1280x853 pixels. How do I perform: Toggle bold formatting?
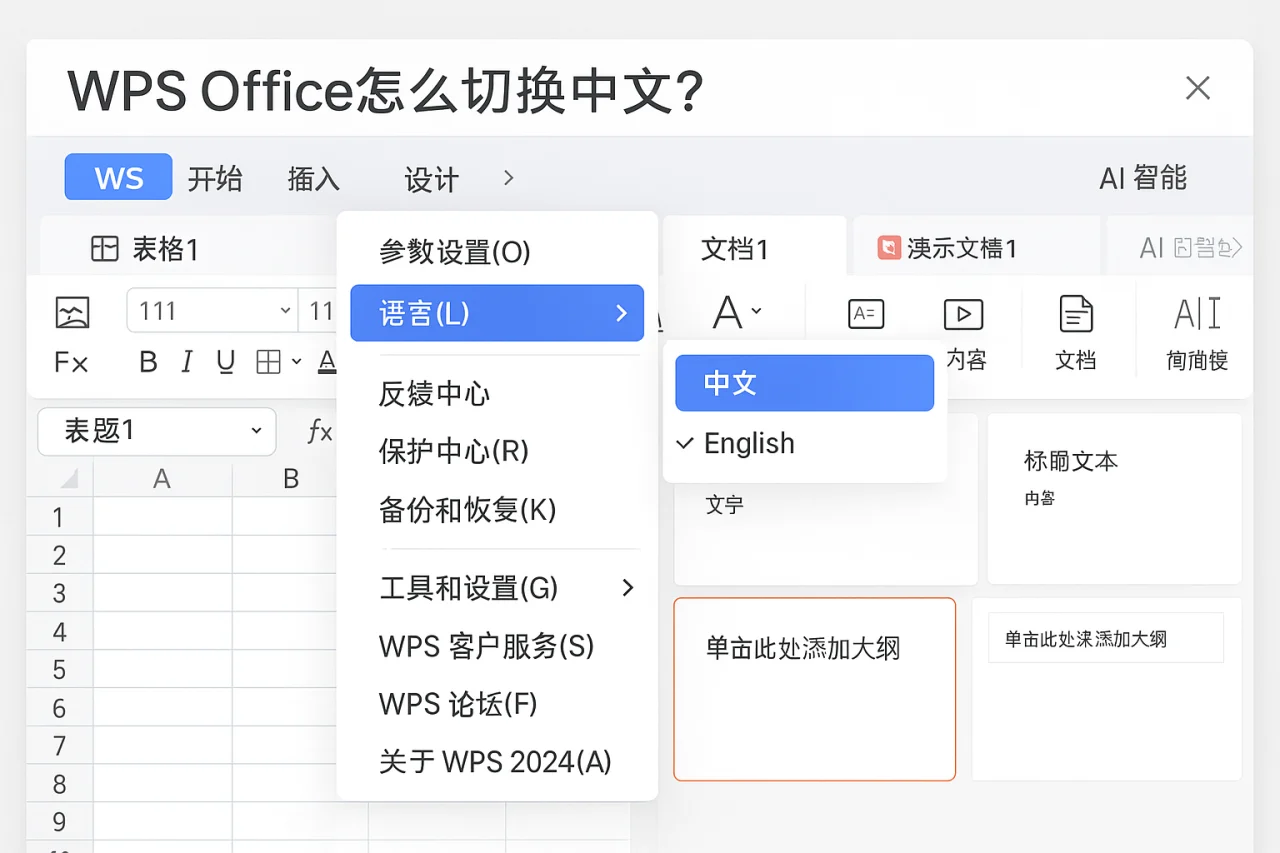pyautogui.click(x=147, y=362)
